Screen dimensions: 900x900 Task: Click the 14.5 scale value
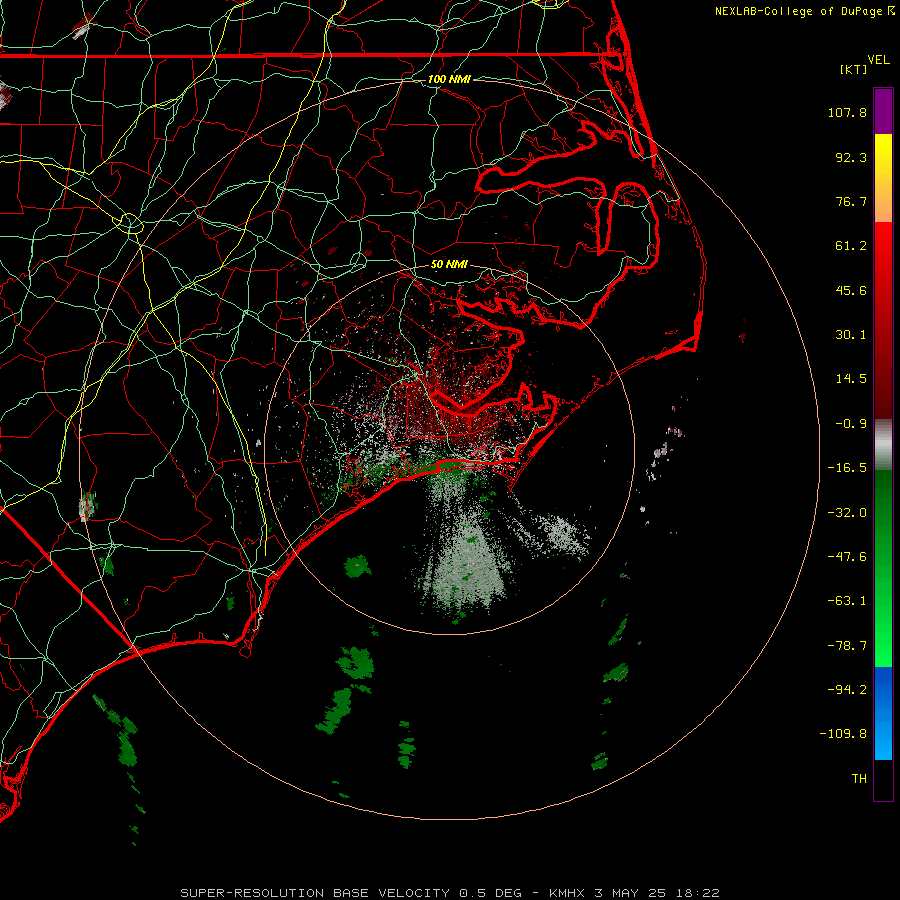[851, 379]
